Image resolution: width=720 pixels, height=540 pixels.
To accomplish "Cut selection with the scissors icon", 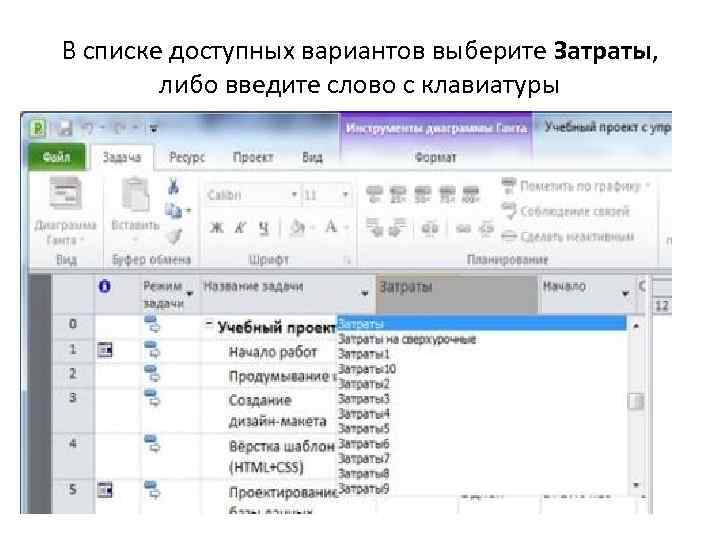I will pyautogui.click(x=174, y=186).
